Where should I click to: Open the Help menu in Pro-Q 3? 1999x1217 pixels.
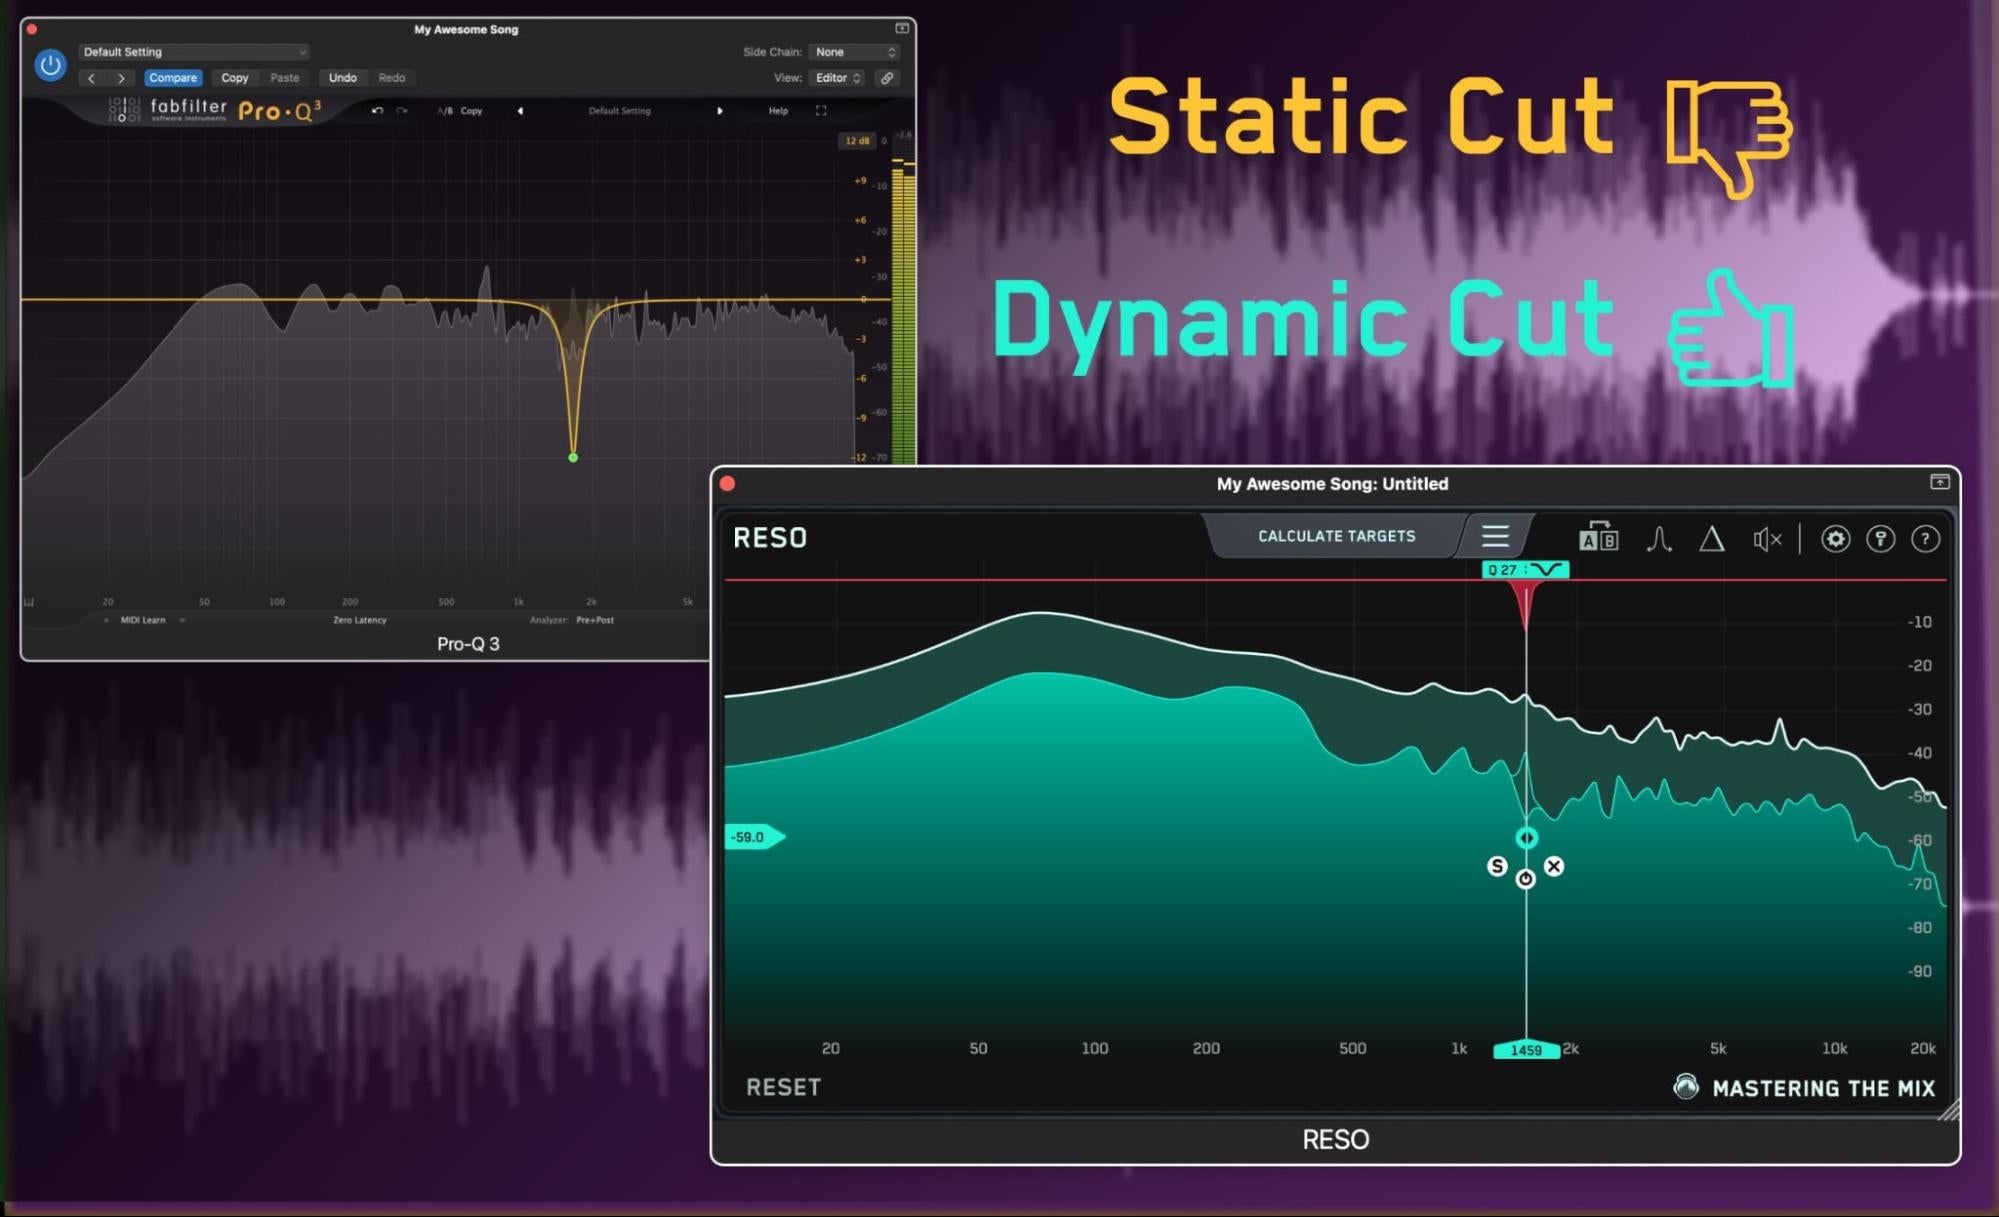(778, 111)
